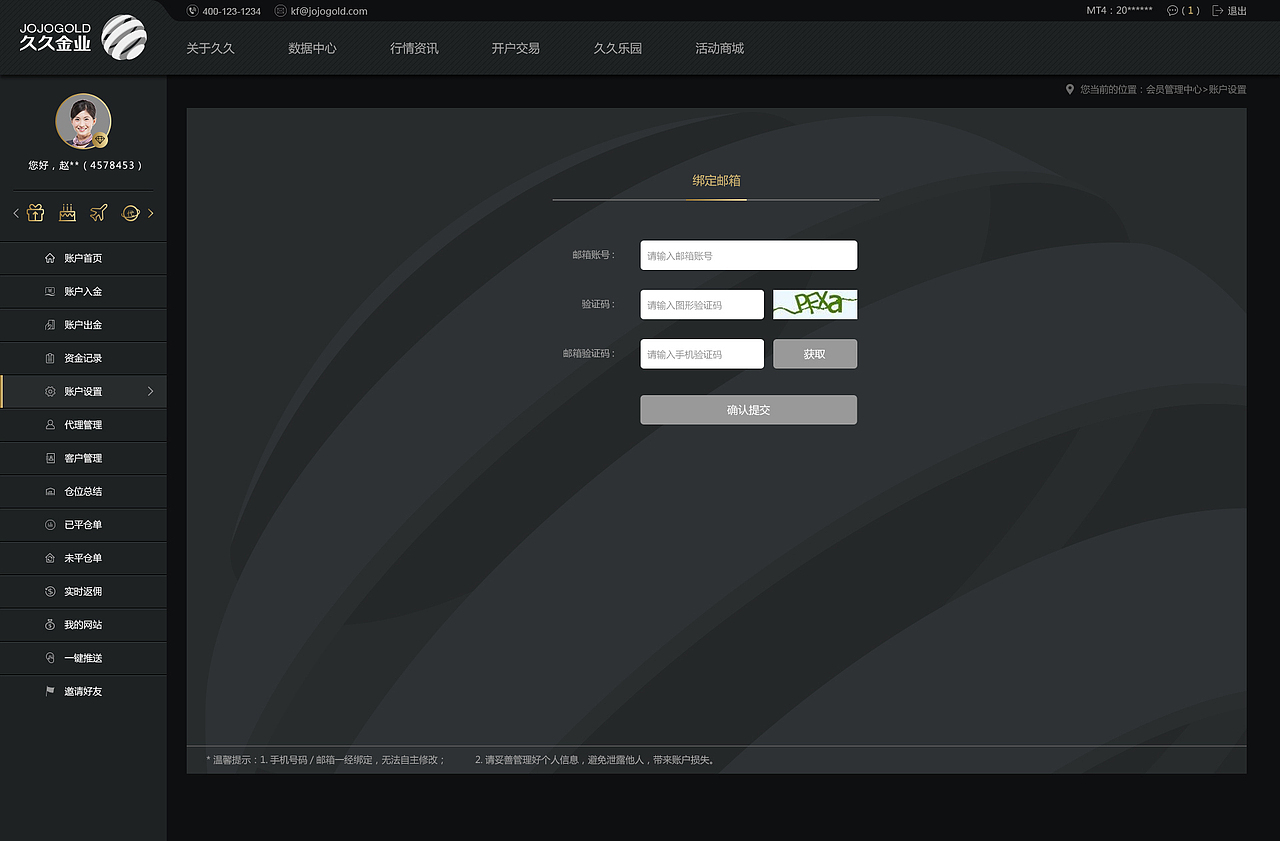Viewport: 1280px width, 841px height.
Task: Expand the 账户设置 submenu chevron
Action: pyautogui.click(x=151, y=391)
